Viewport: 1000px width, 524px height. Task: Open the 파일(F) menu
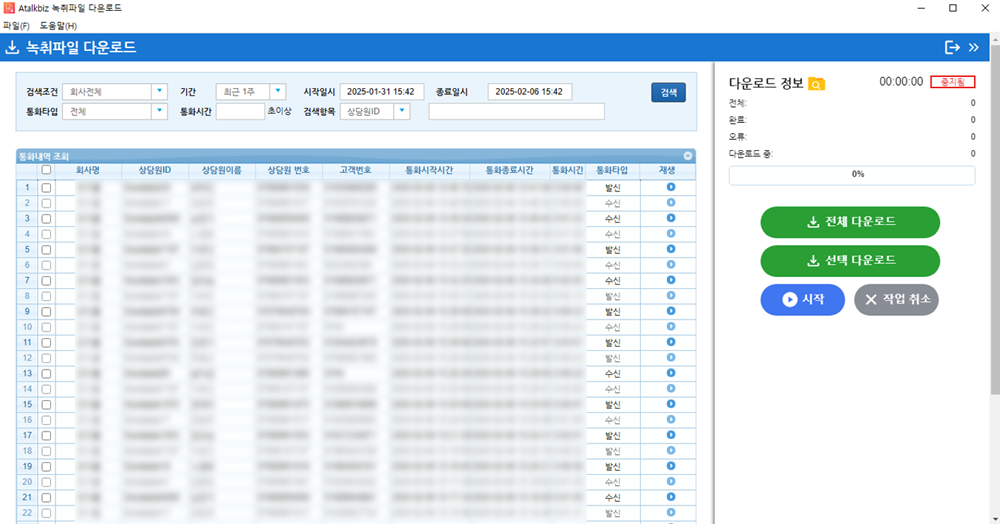17,25
